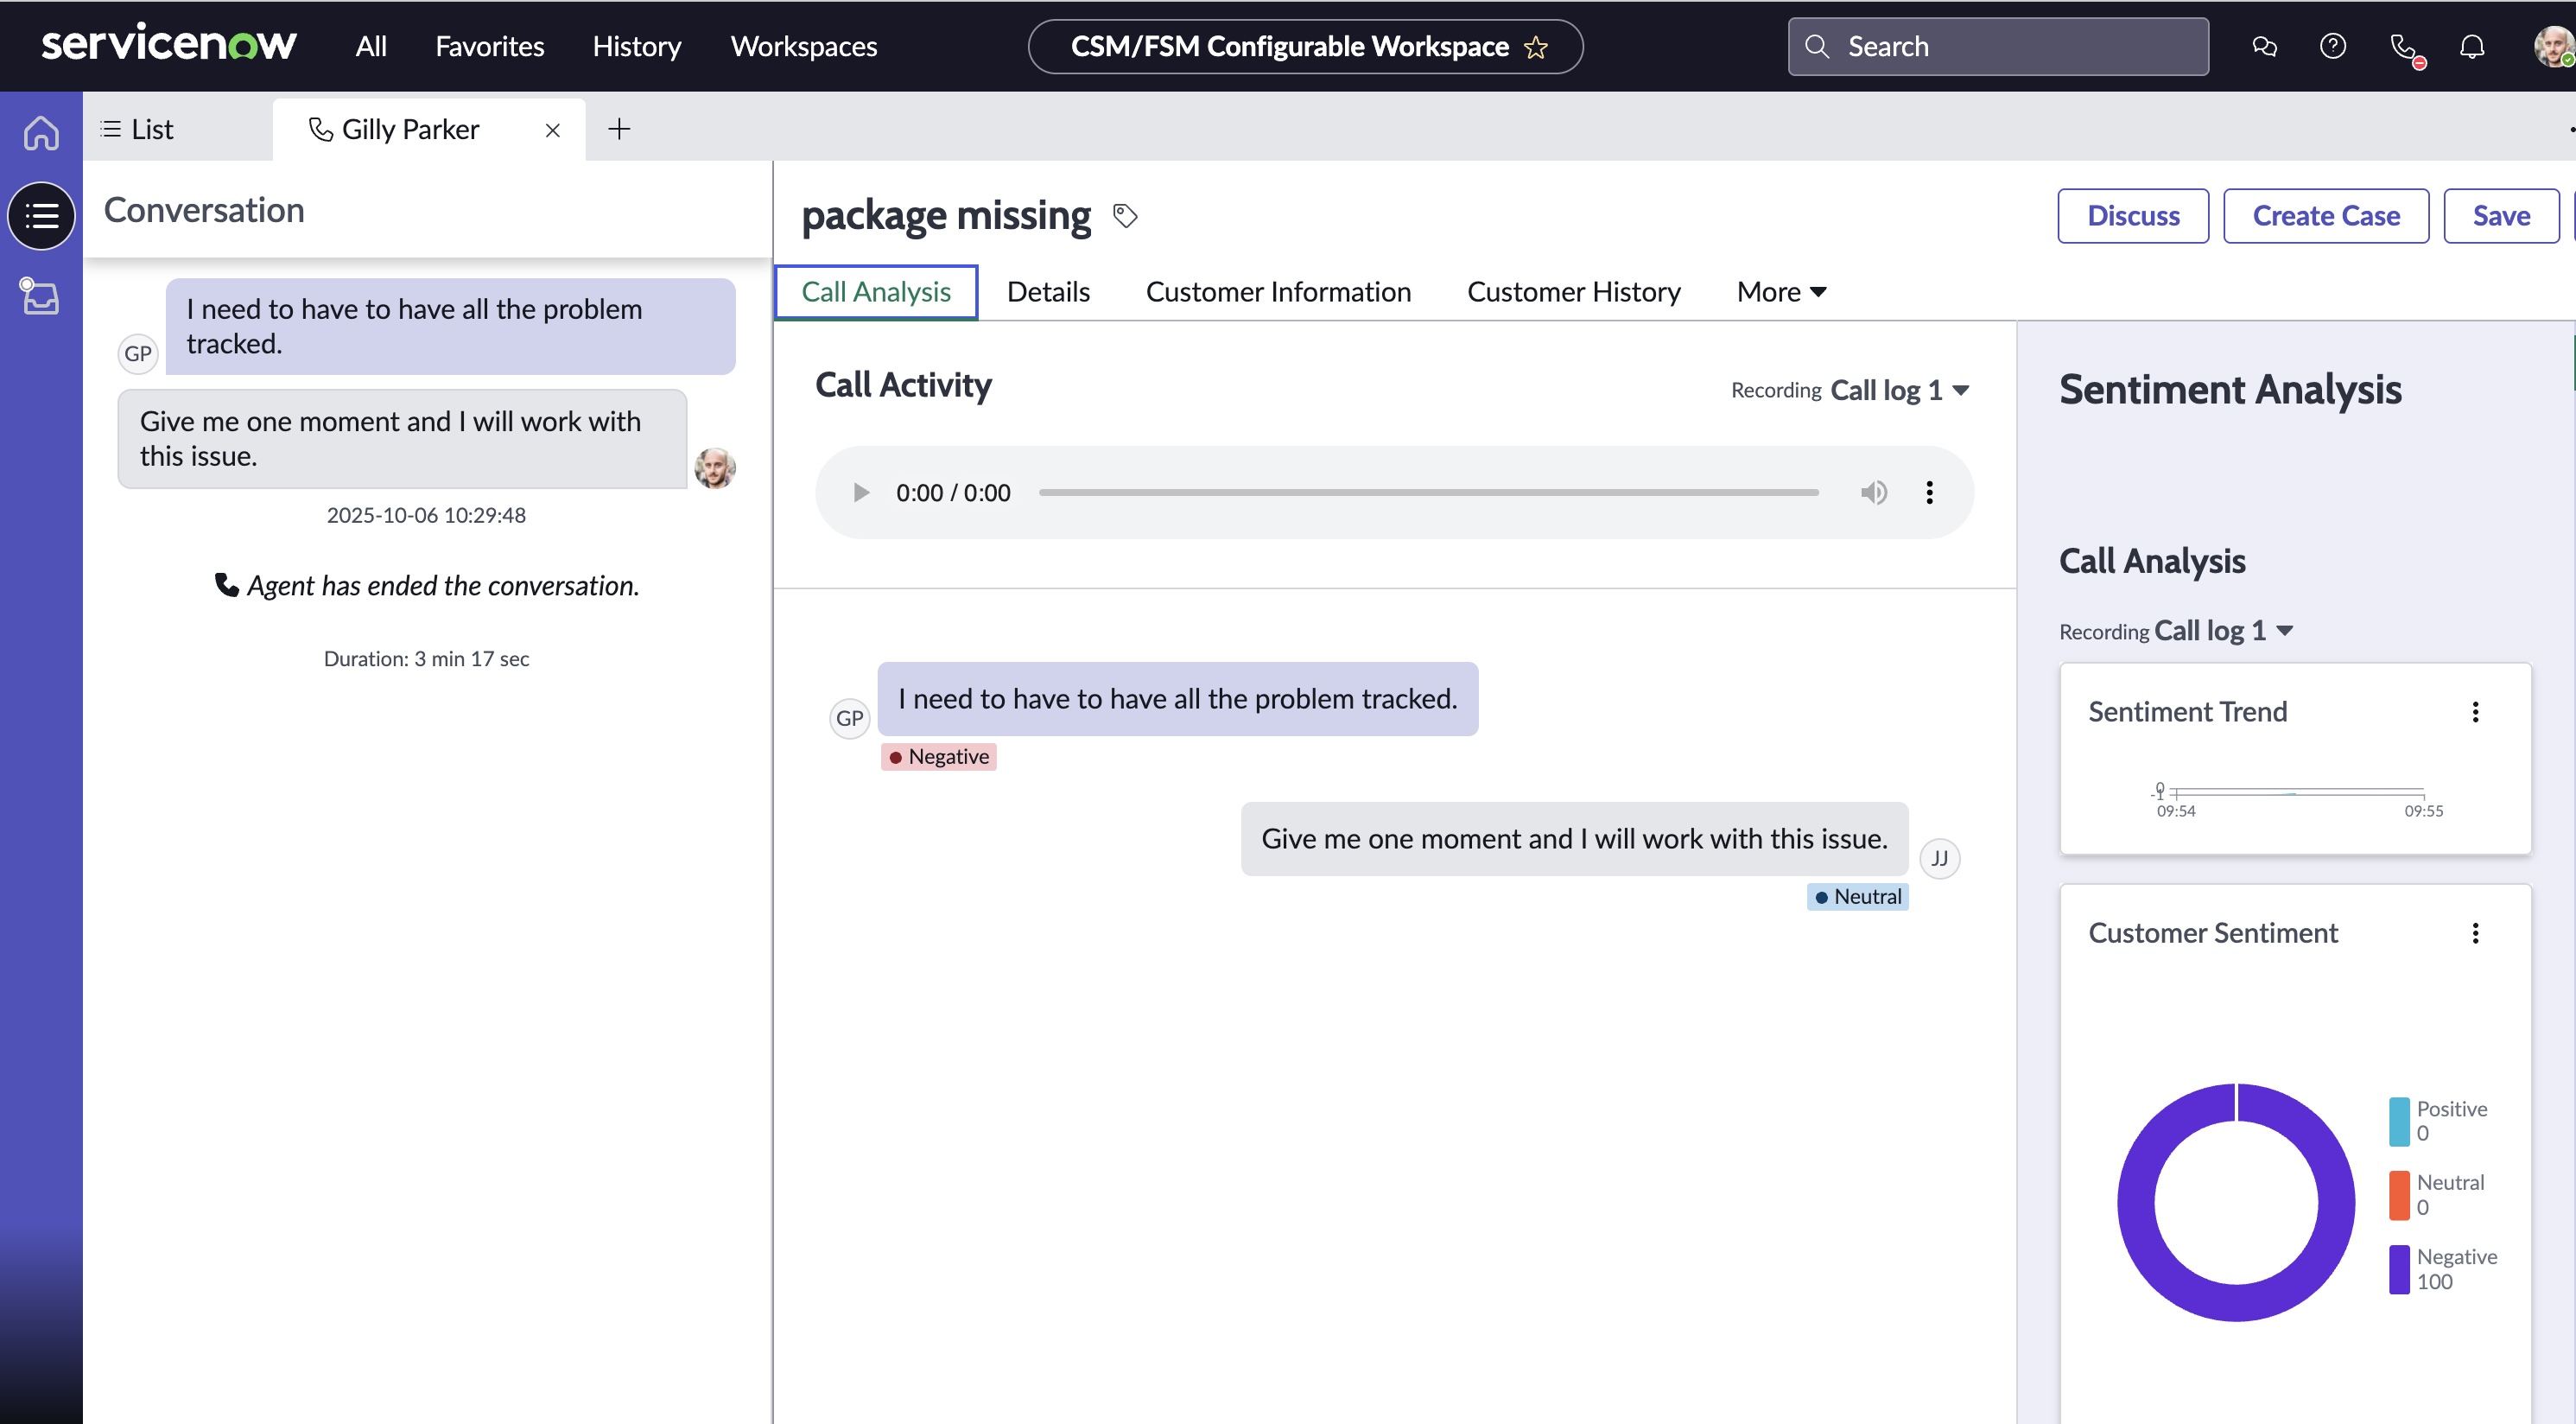Open the All menu
The image size is (2576, 1424).
tap(371, 46)
